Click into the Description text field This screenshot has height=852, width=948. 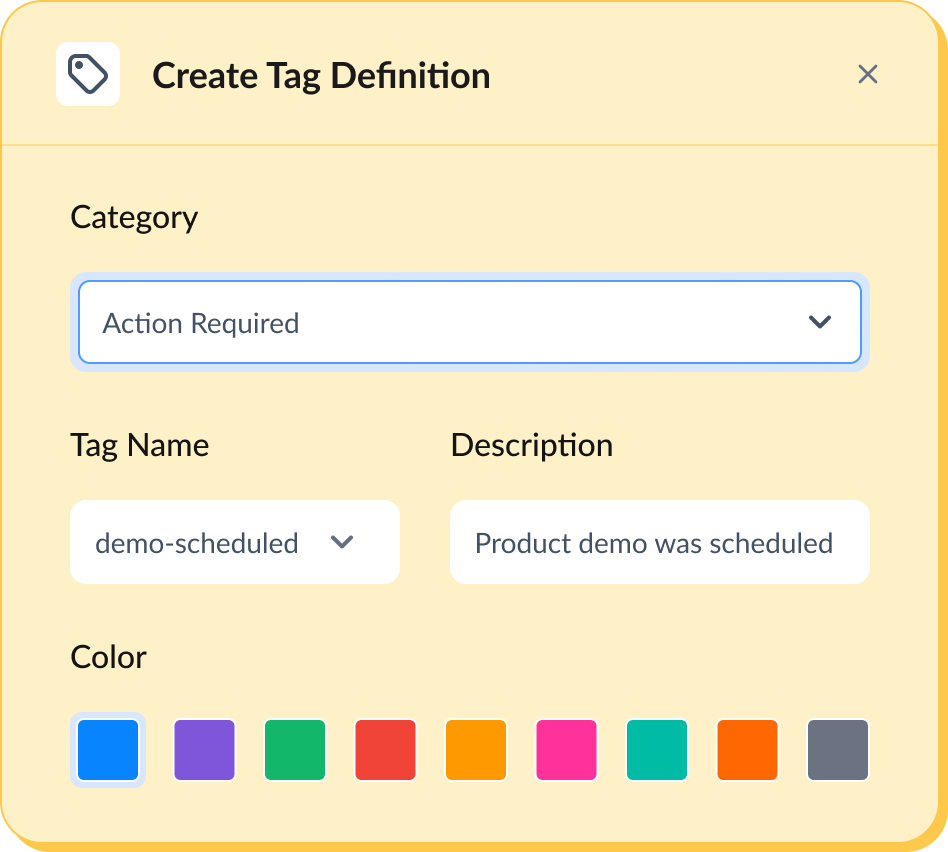point(659,543)
